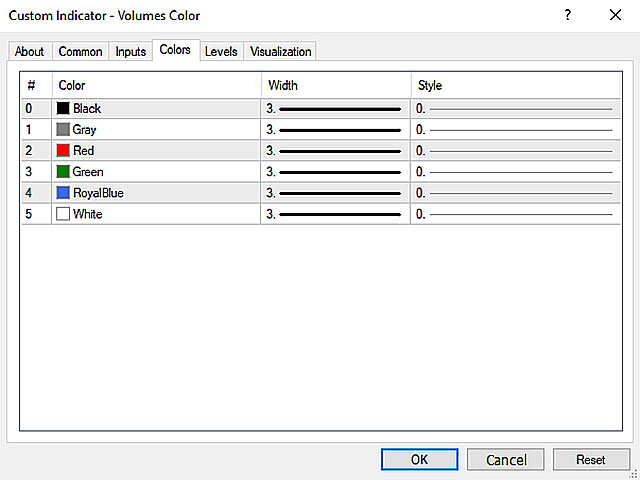This screenshot has width=640, height=480.
Task: Select the 'Red' color name text
Action: pos(84,151)
